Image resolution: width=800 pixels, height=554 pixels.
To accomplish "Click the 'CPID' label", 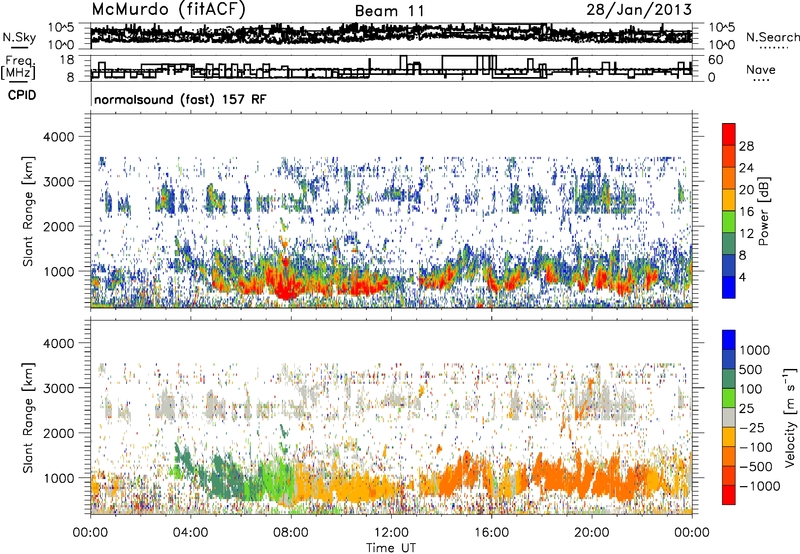I will [22, 95].
